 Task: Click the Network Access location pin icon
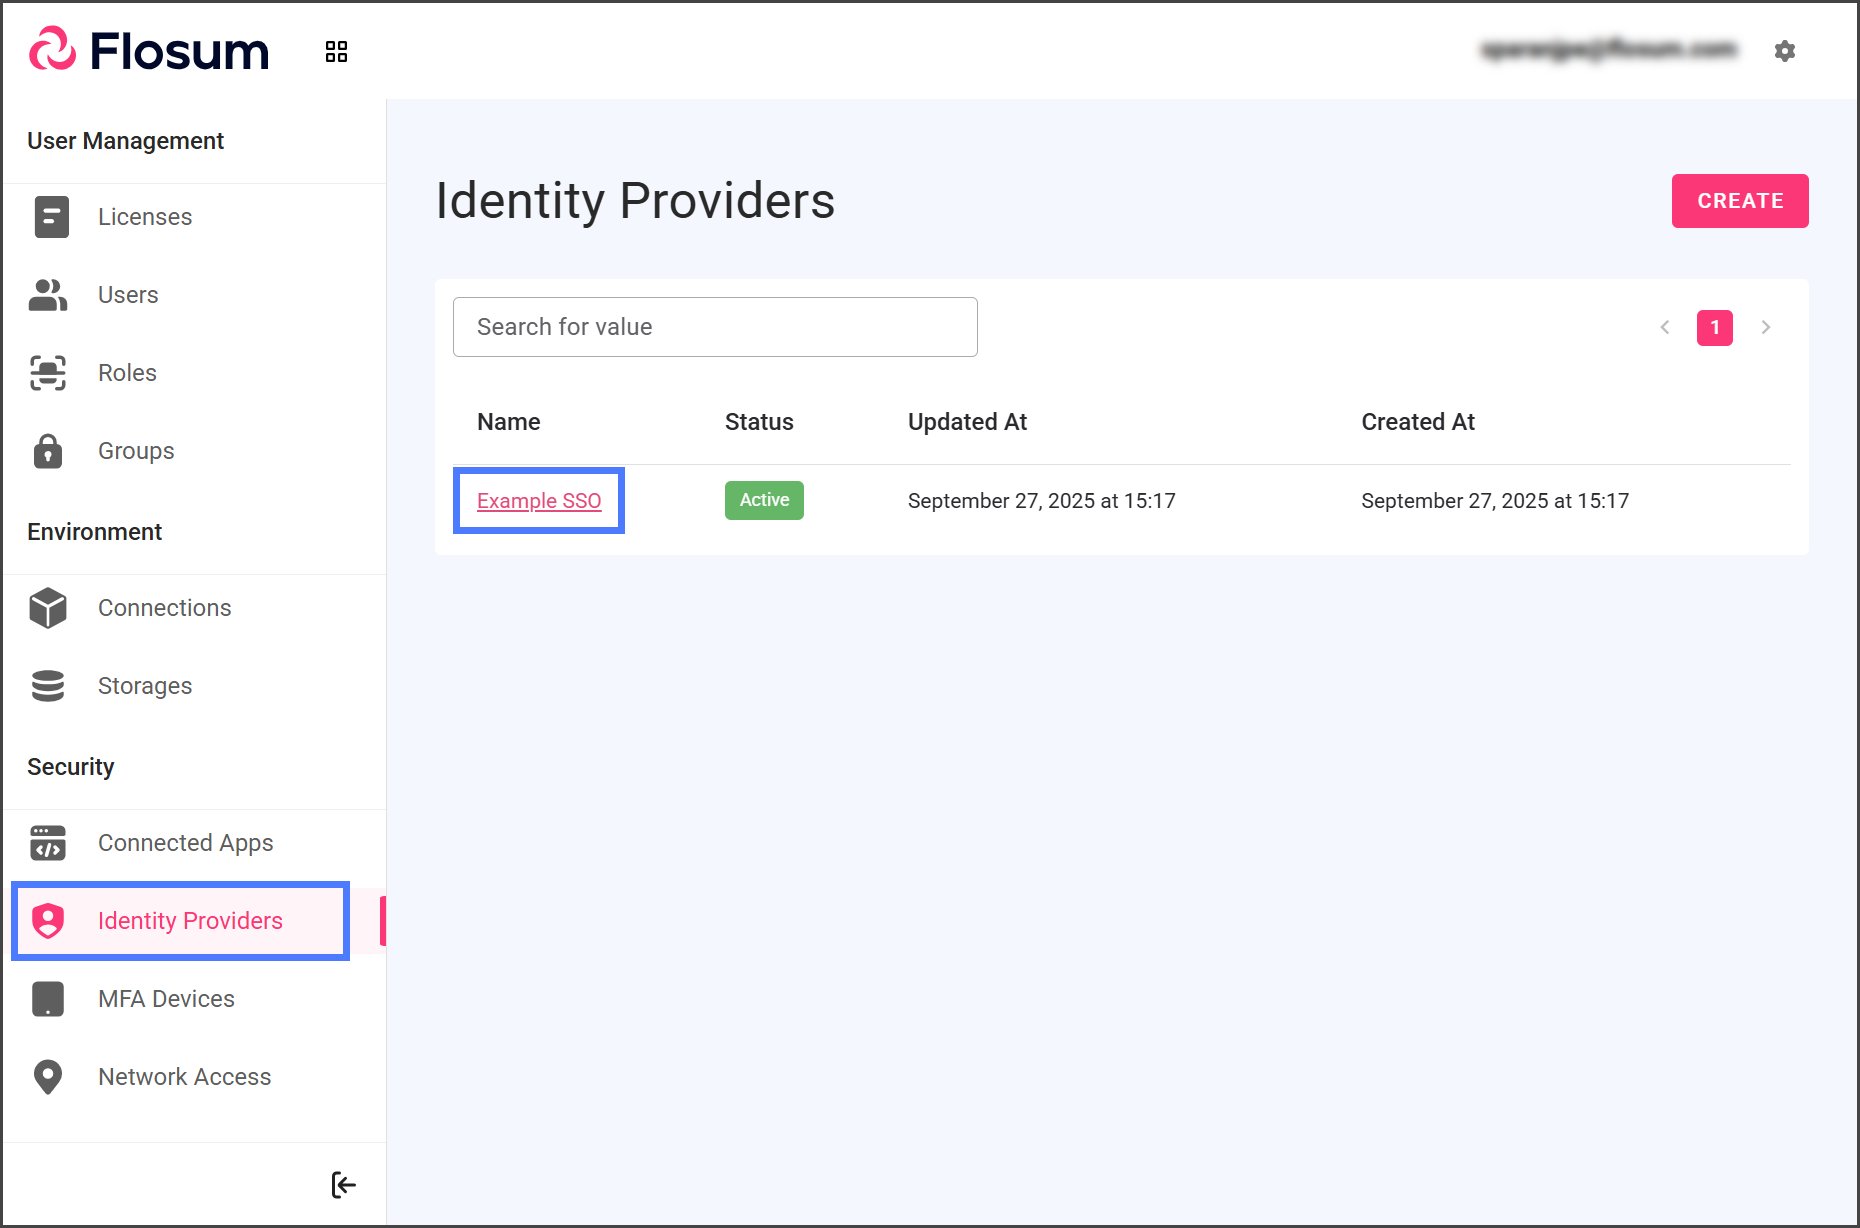48,1077
